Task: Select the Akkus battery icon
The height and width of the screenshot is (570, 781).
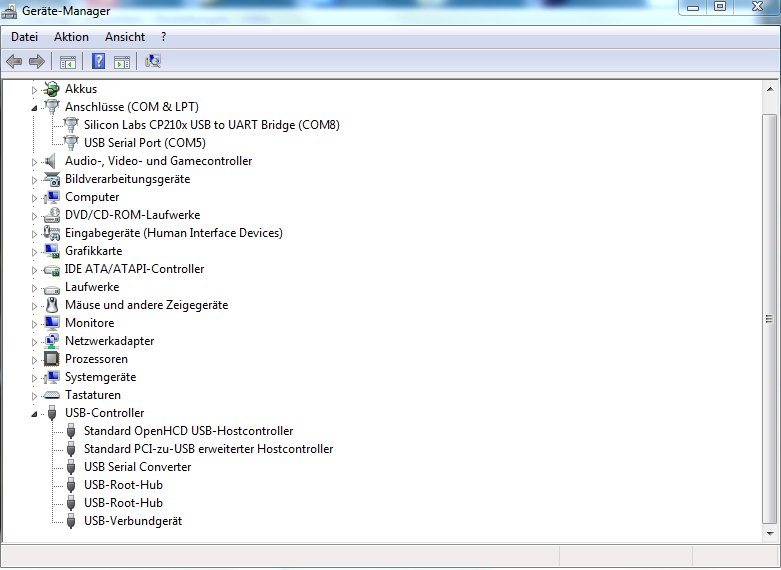Action: [52, 89]
